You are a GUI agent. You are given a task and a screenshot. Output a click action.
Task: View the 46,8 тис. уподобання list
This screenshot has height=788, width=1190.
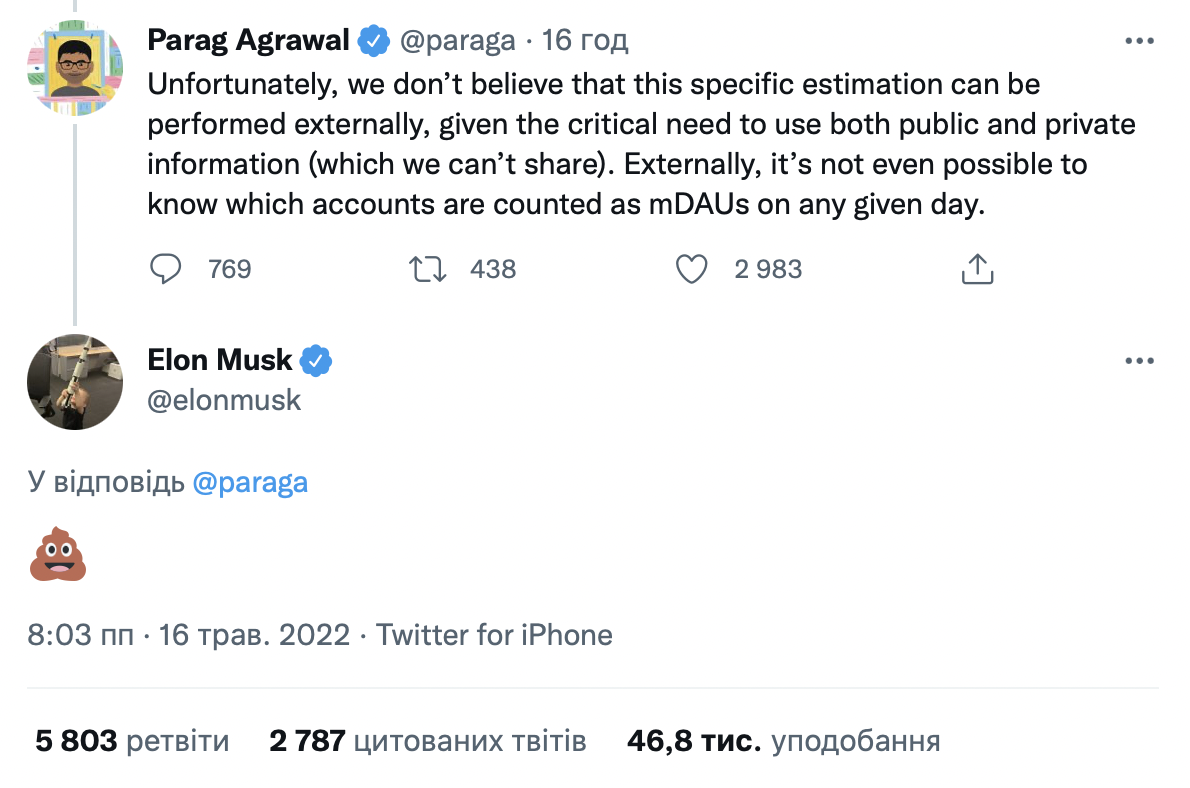(x=783, y=741)
